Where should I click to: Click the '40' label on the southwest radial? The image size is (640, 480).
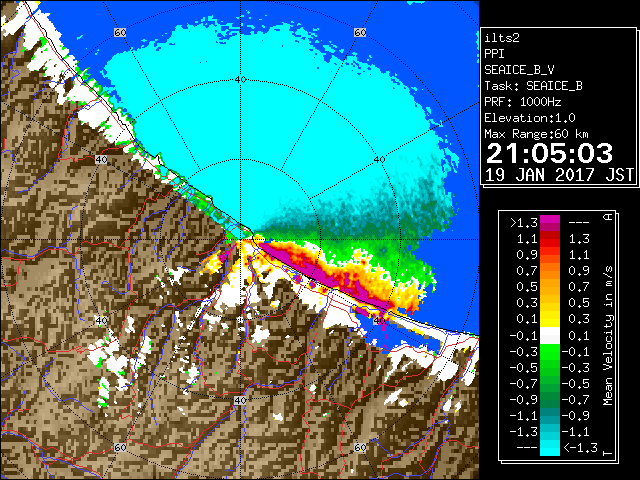tap(101, 320)
